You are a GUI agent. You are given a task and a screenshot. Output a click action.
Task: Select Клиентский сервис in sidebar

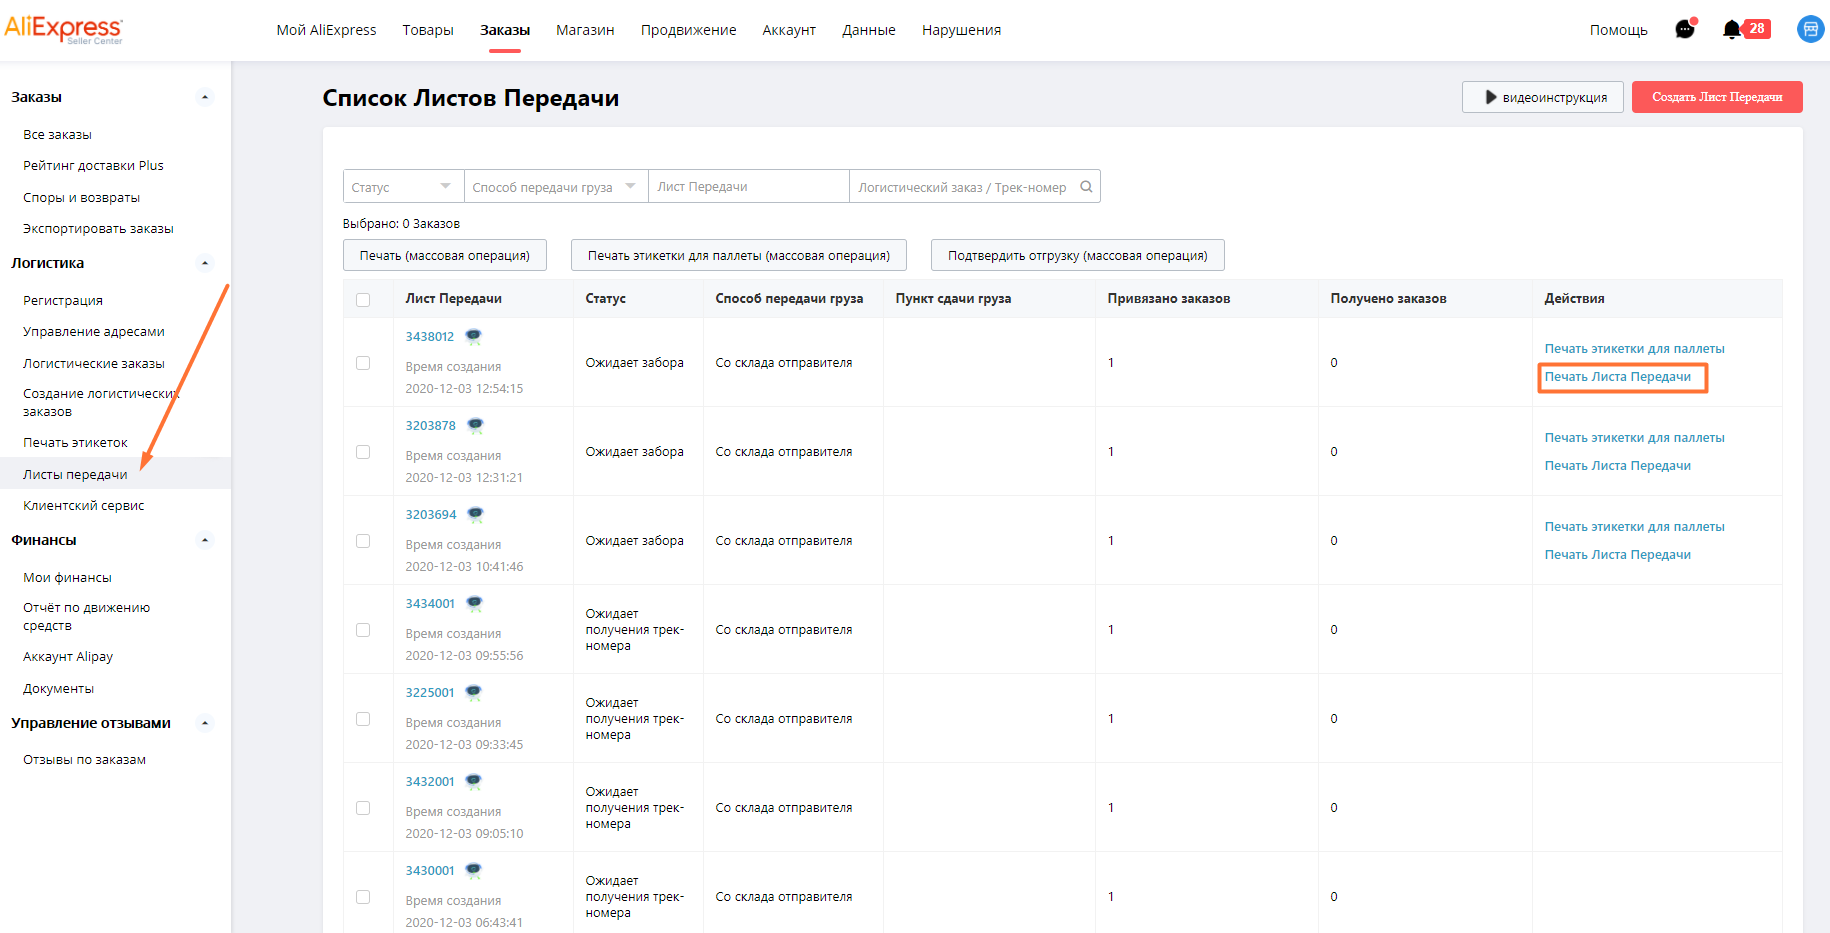[x=83, y=506]
